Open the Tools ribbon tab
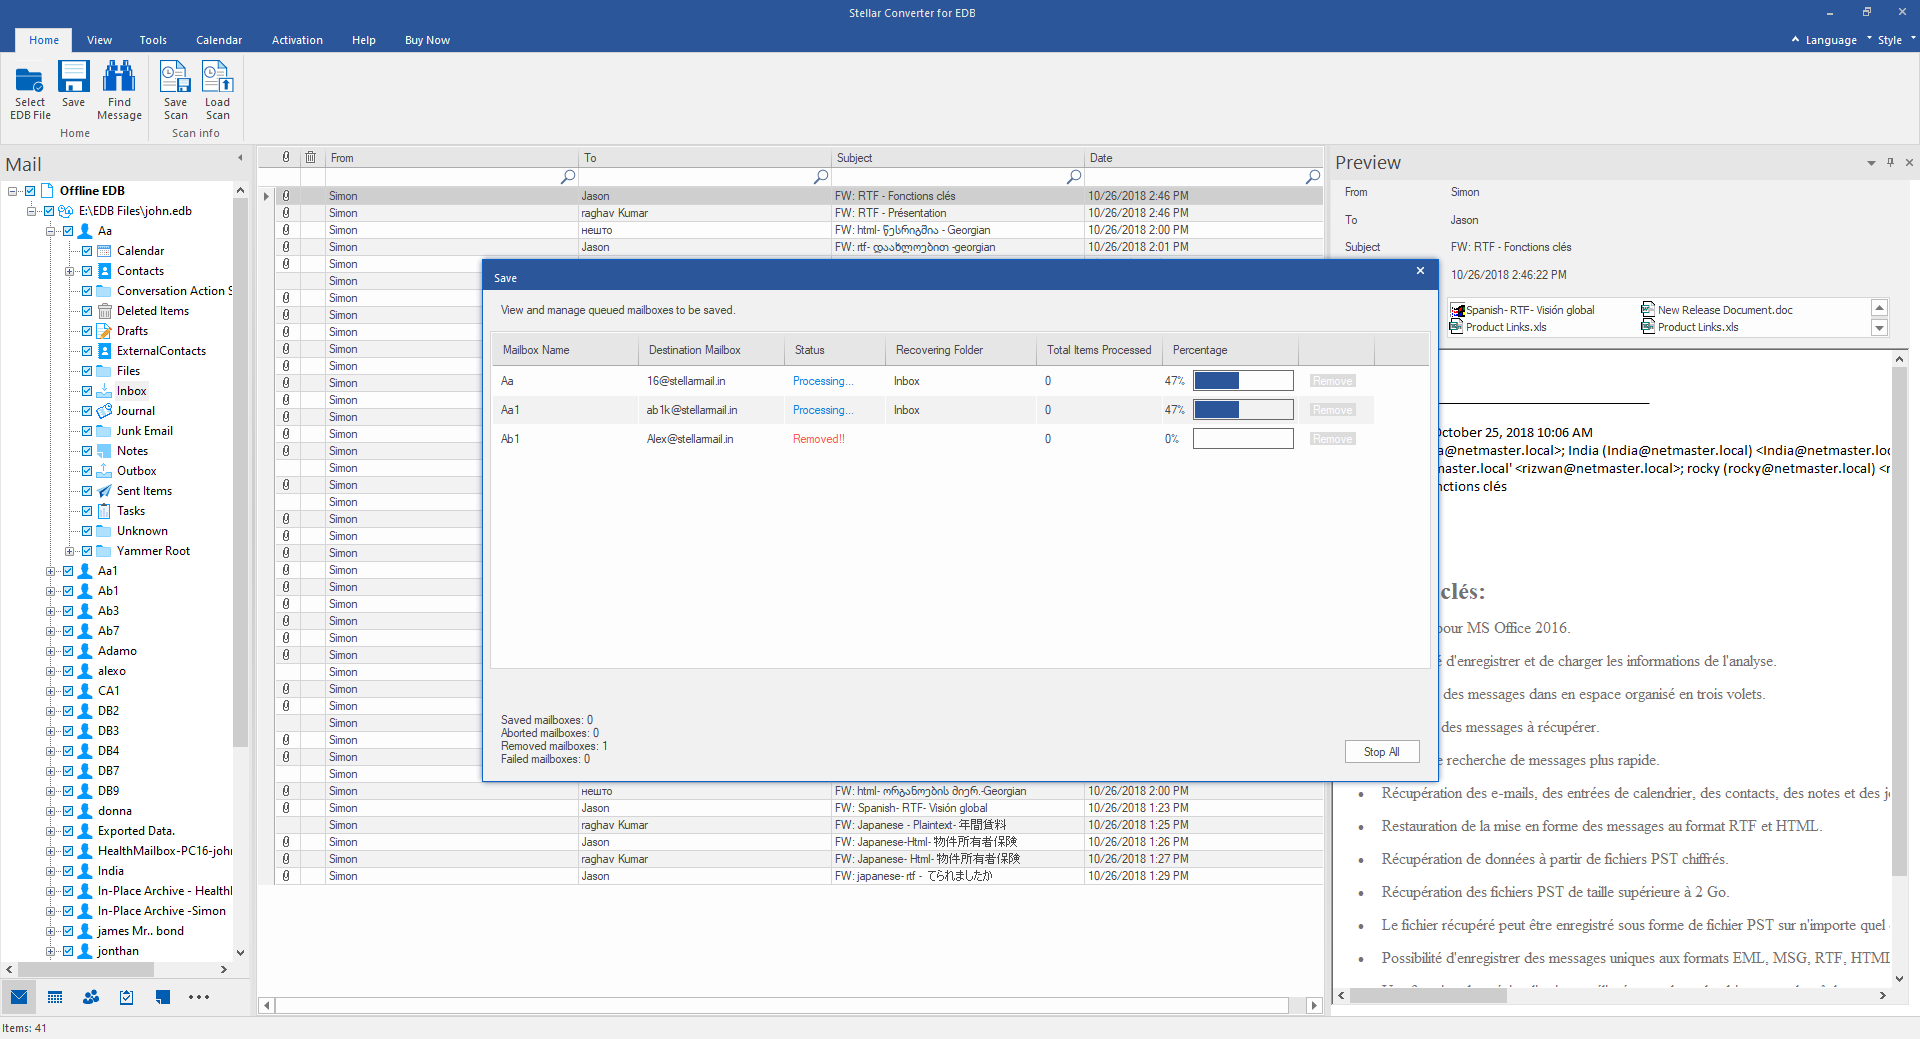Screen dimensions: 1920x1039 (x=153, y=40)
